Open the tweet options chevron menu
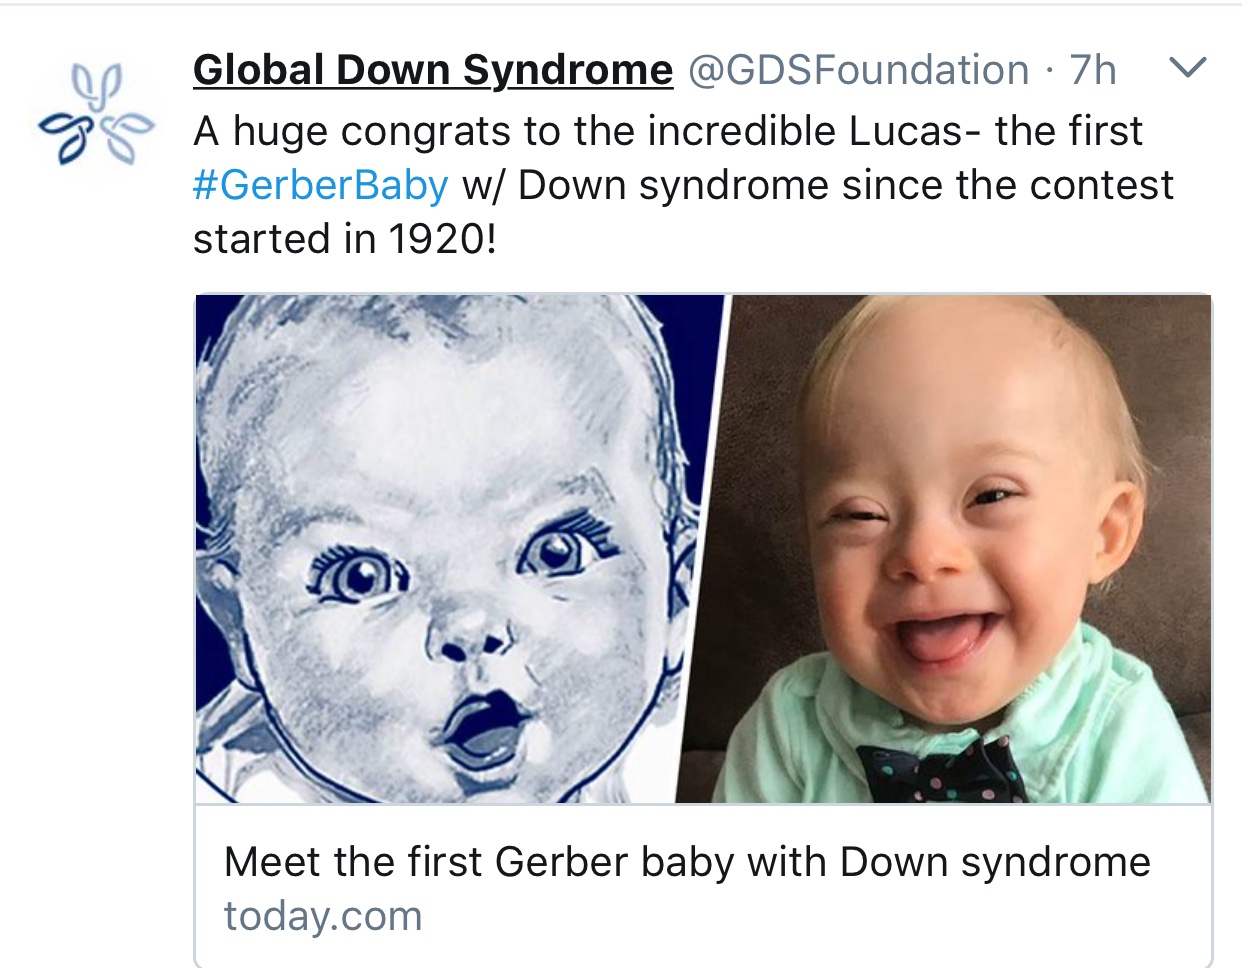1242x968 pixels. (1187, 69)
